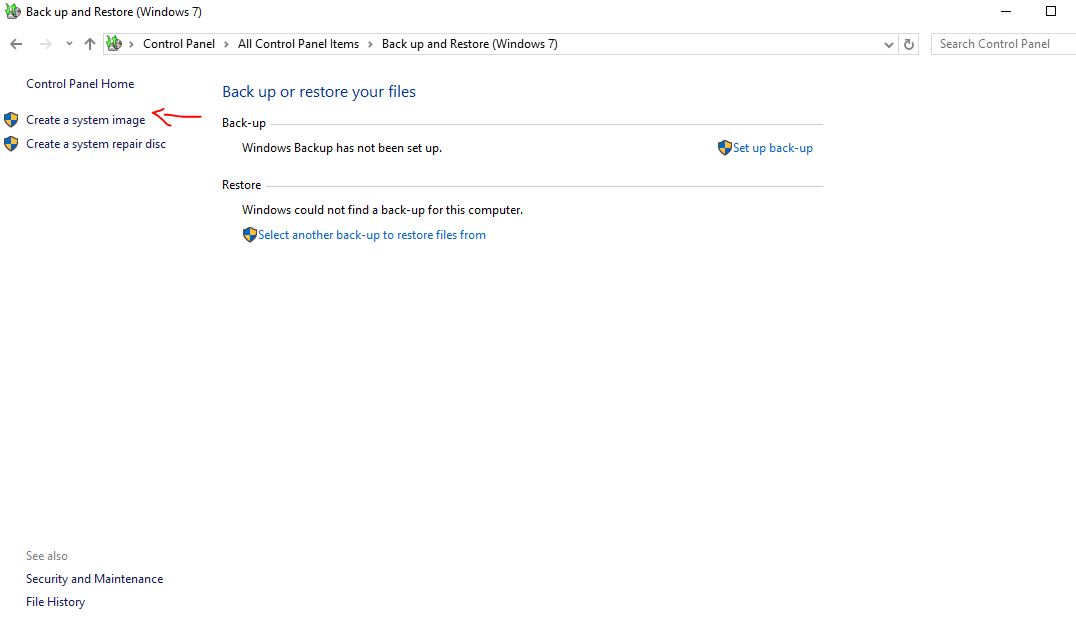Click Back up and Restore (Windows 7) breadcrumb
Viewport: 1076px width, 627px height.
(x=469, y=44)
